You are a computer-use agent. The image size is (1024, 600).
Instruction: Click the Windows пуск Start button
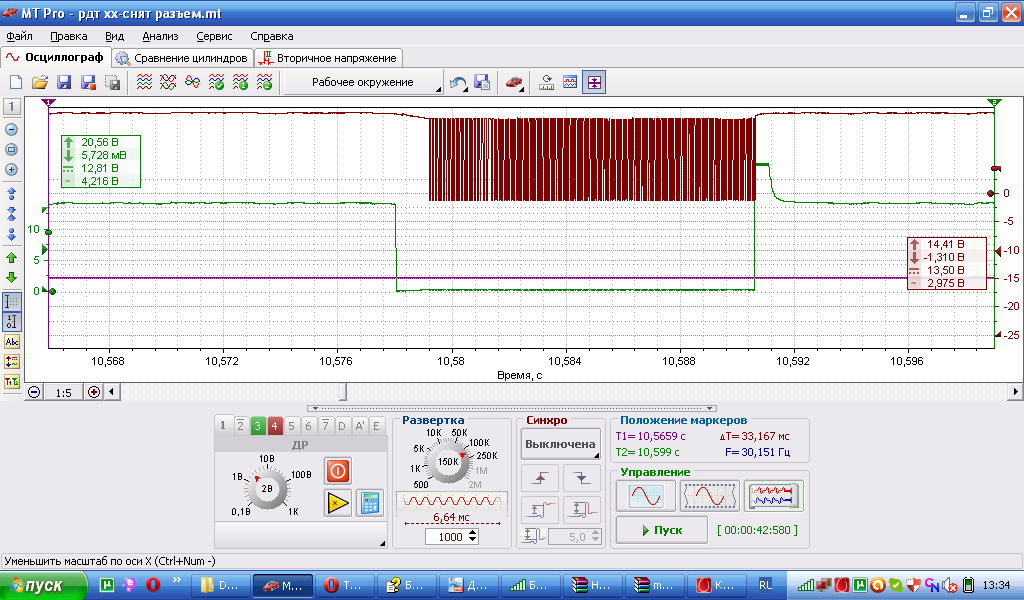click(x=43, y=586)
